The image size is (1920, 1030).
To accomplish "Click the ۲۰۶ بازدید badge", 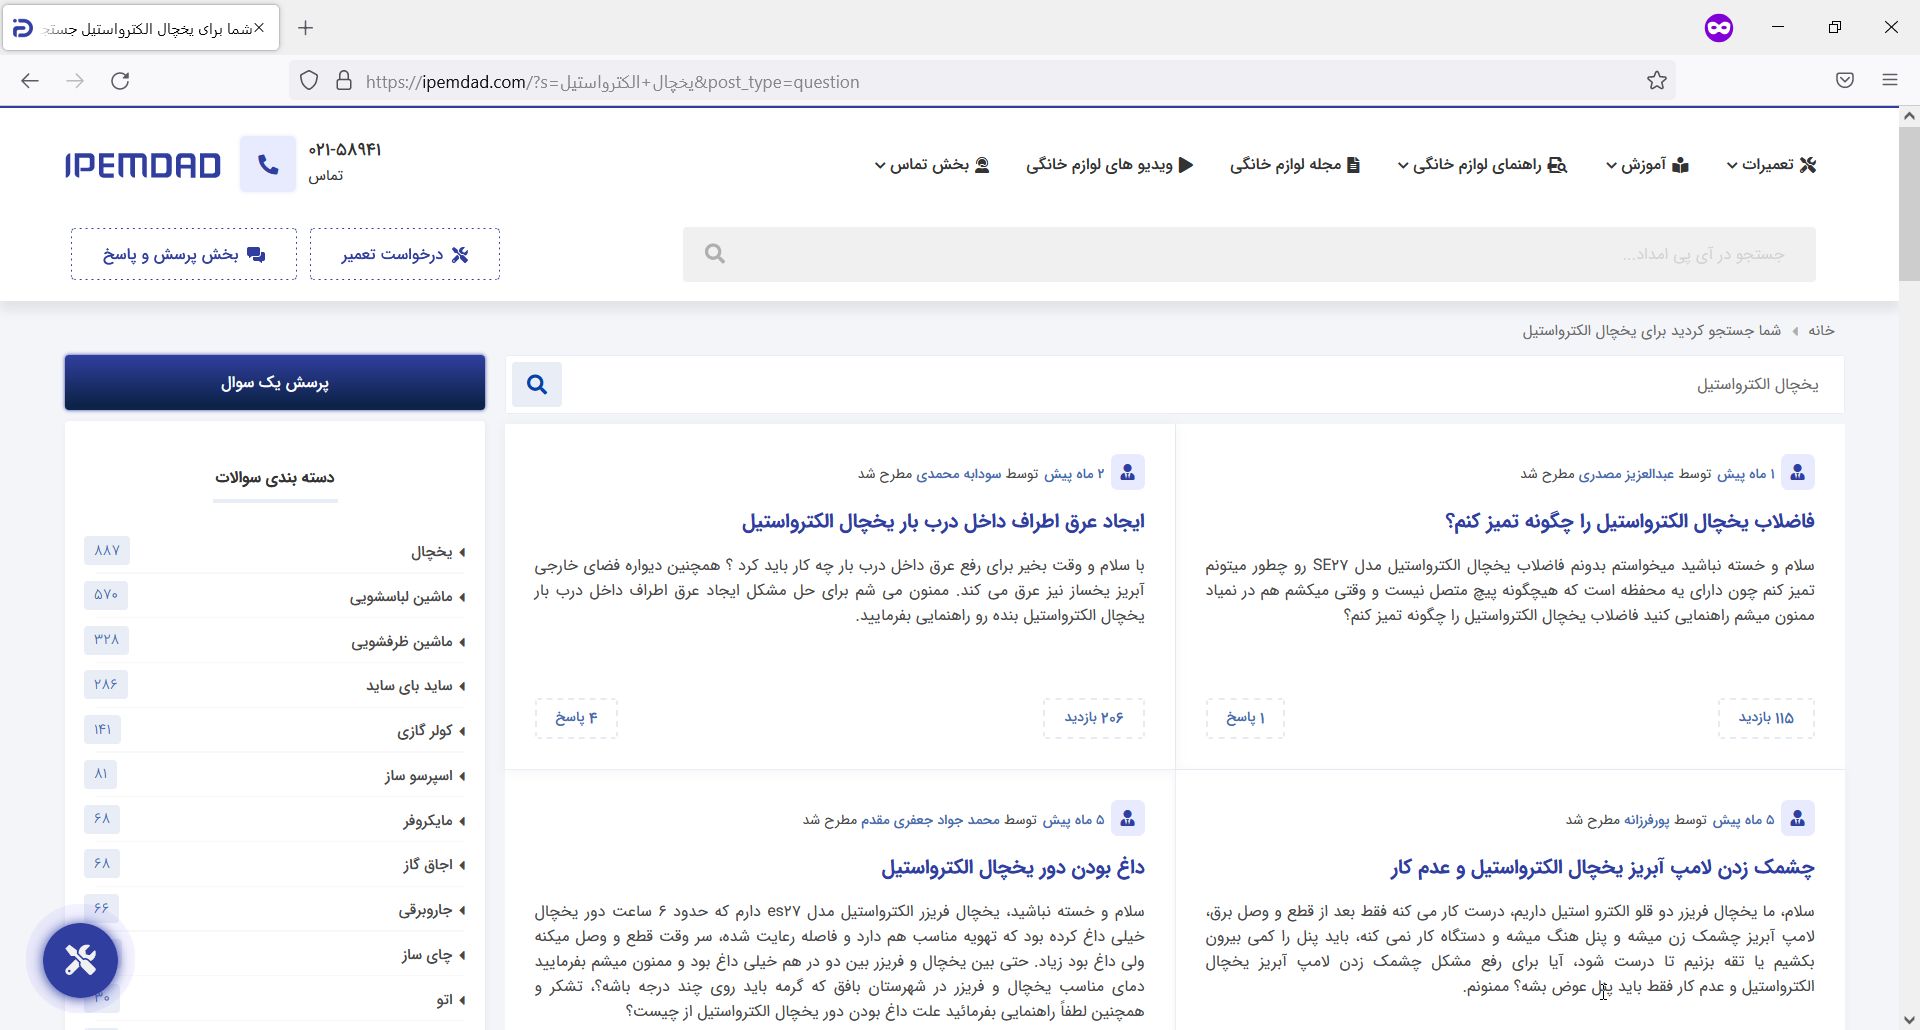I will [1094, 718].
